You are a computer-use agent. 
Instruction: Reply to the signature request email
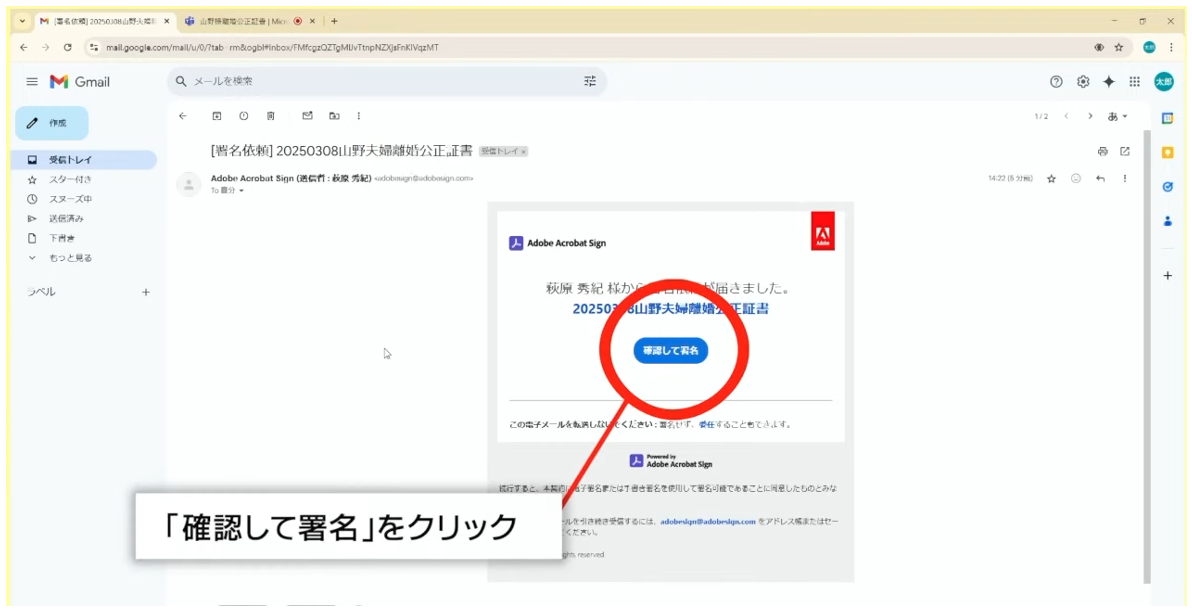pos(1102,178)
